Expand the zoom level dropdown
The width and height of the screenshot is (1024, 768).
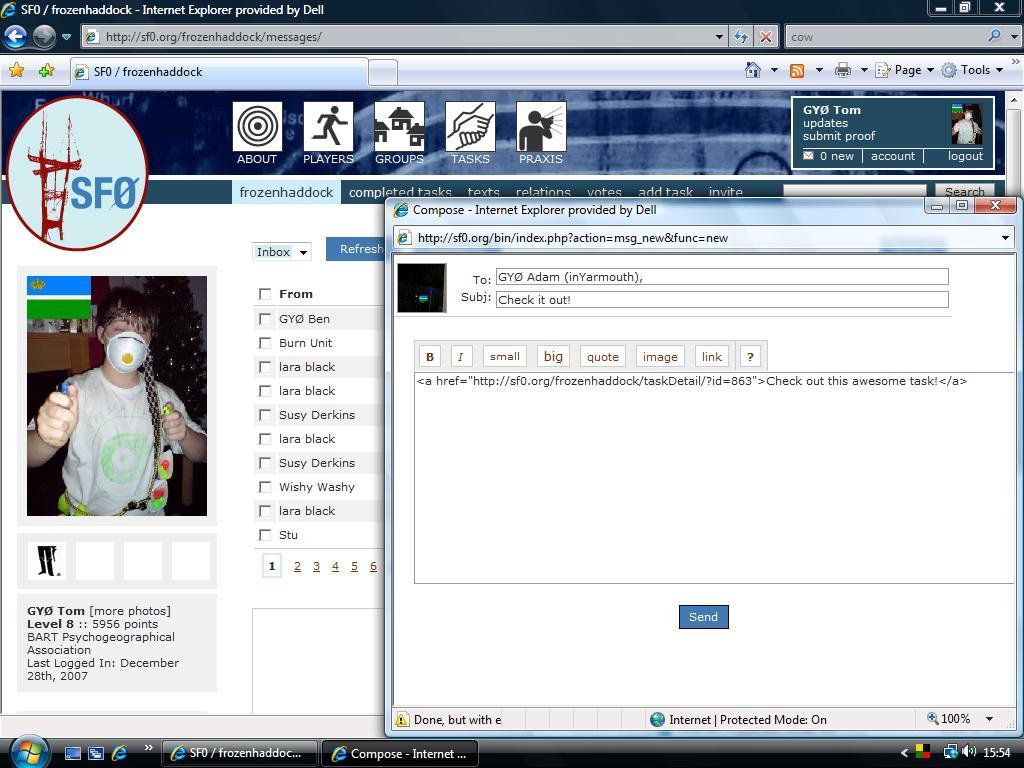click(x=989, y=719)
